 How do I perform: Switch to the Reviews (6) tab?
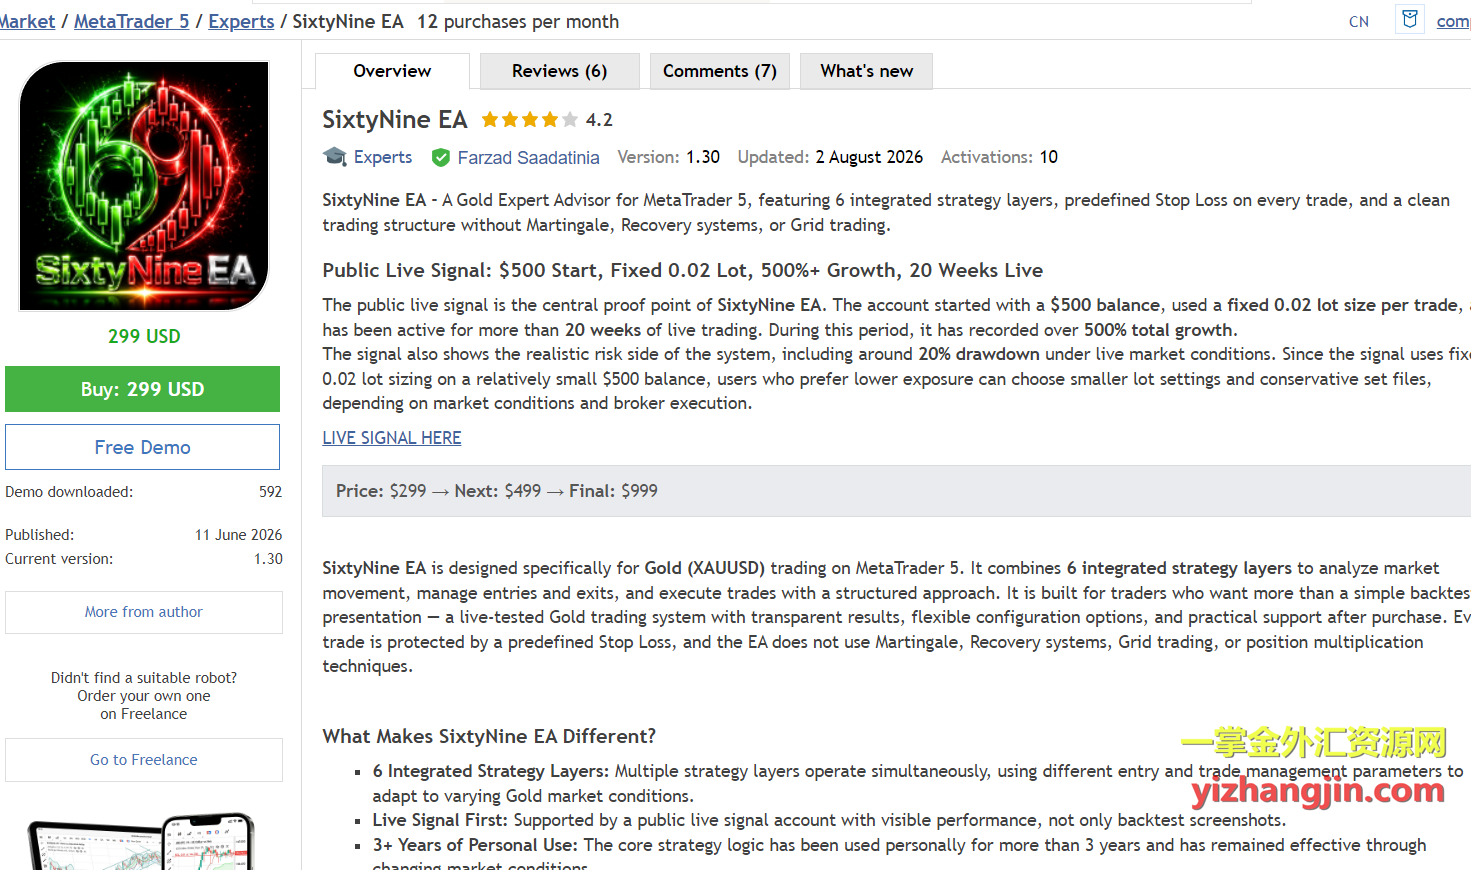click(x=559, y=71)
